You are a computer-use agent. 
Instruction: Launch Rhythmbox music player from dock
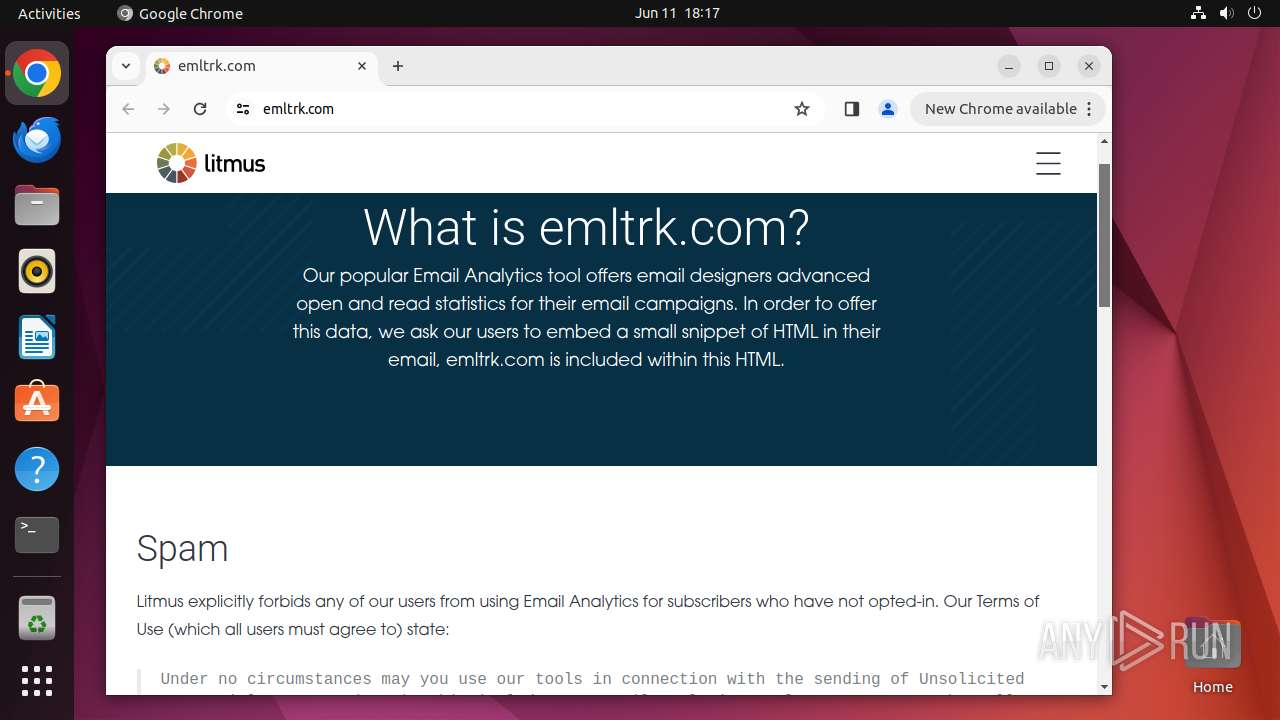tap(37, 272)
